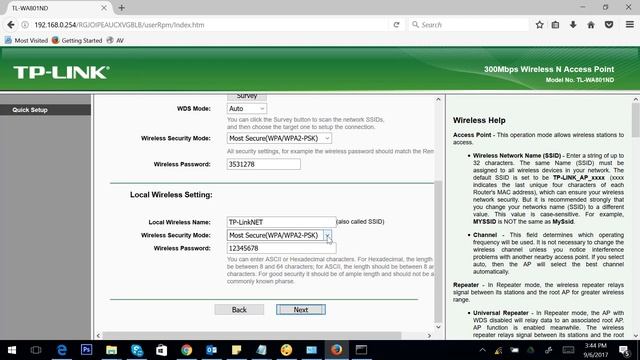The image size is (640, 360).
Task: Open the Most Visited bookmarks folder
Action: (x=27, y=40)
